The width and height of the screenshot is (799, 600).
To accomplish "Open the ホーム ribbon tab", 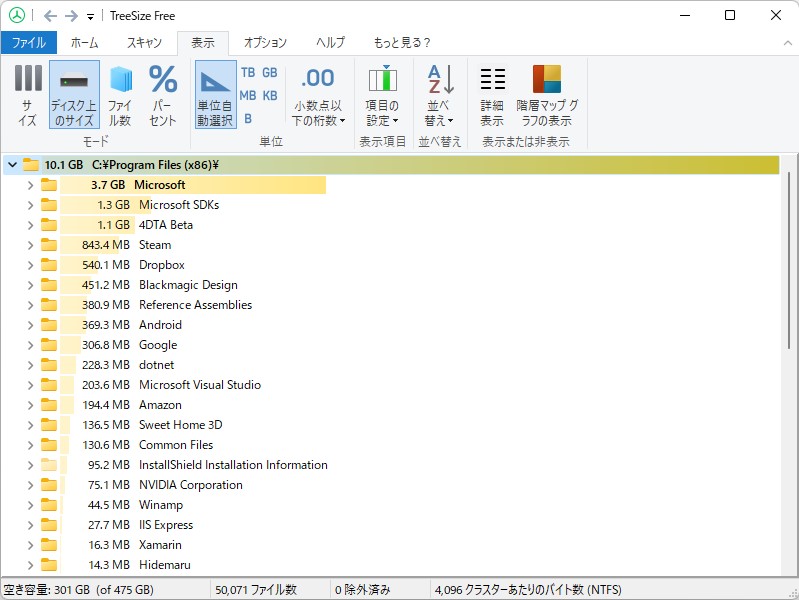I will pos(85,43).
